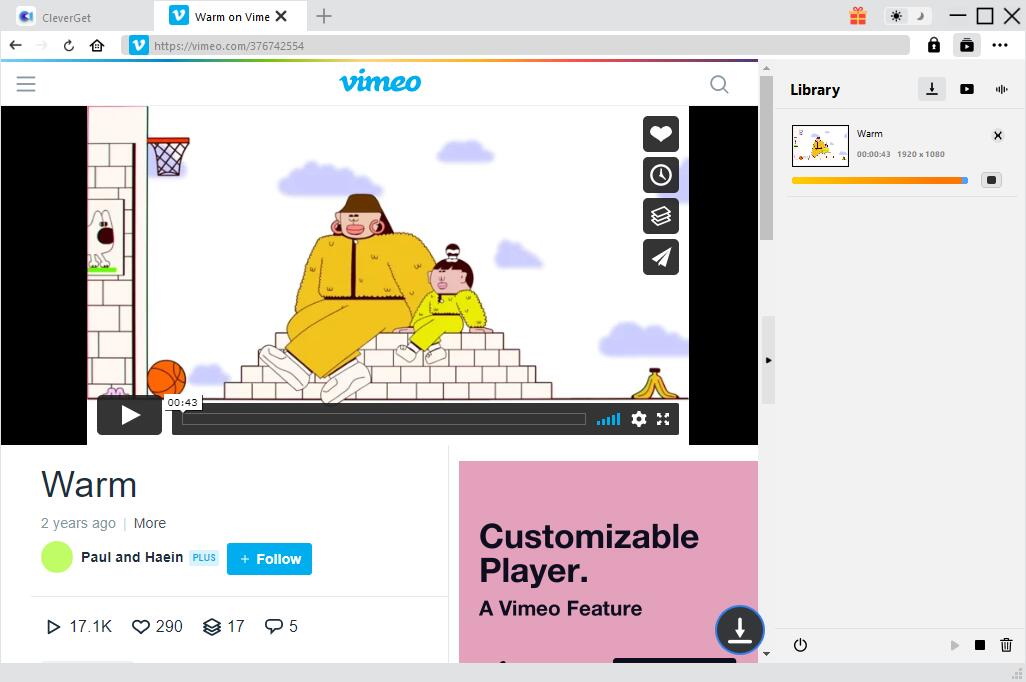Open the video library tab
The width and height of the screenshot is (1026, 682).
(966, 89)
